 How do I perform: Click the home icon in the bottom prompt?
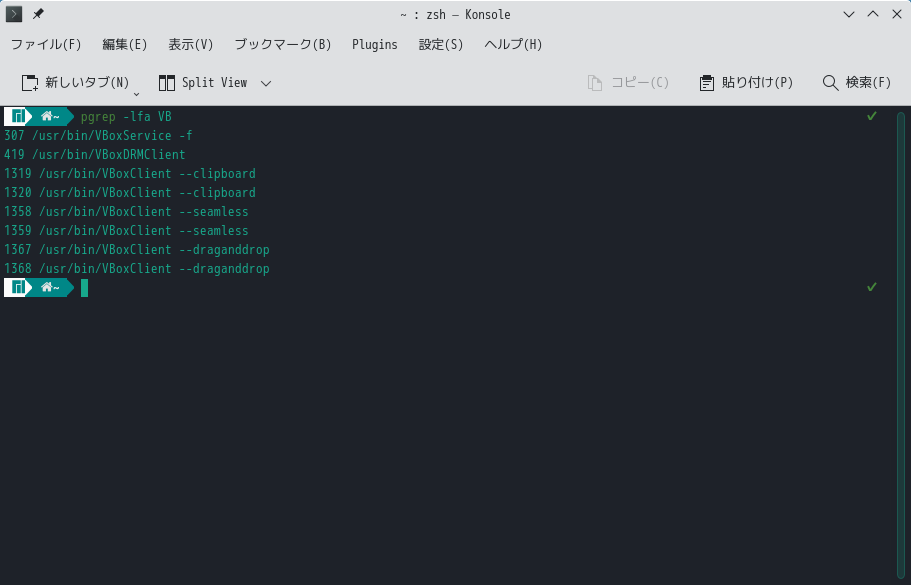tap(46, 288)
